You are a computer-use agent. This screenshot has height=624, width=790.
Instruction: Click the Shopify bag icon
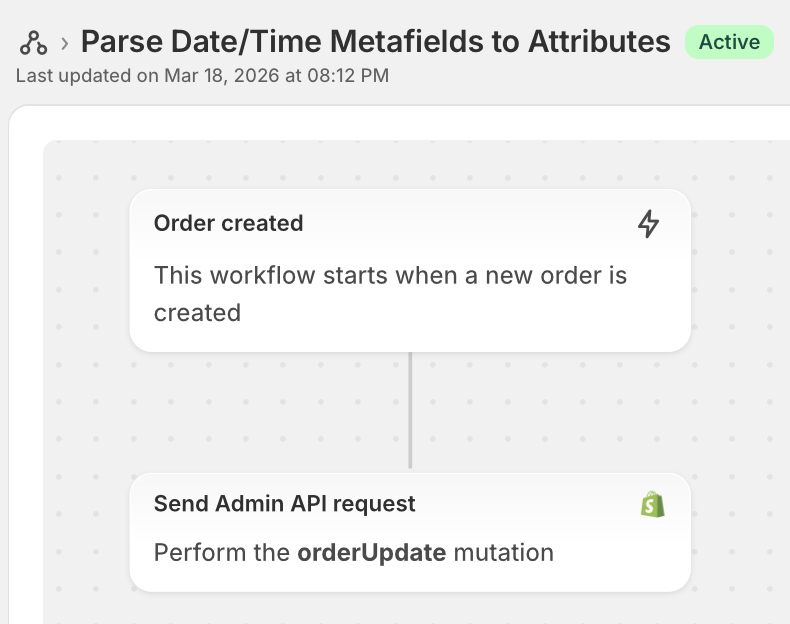click(x=652, y=504)
